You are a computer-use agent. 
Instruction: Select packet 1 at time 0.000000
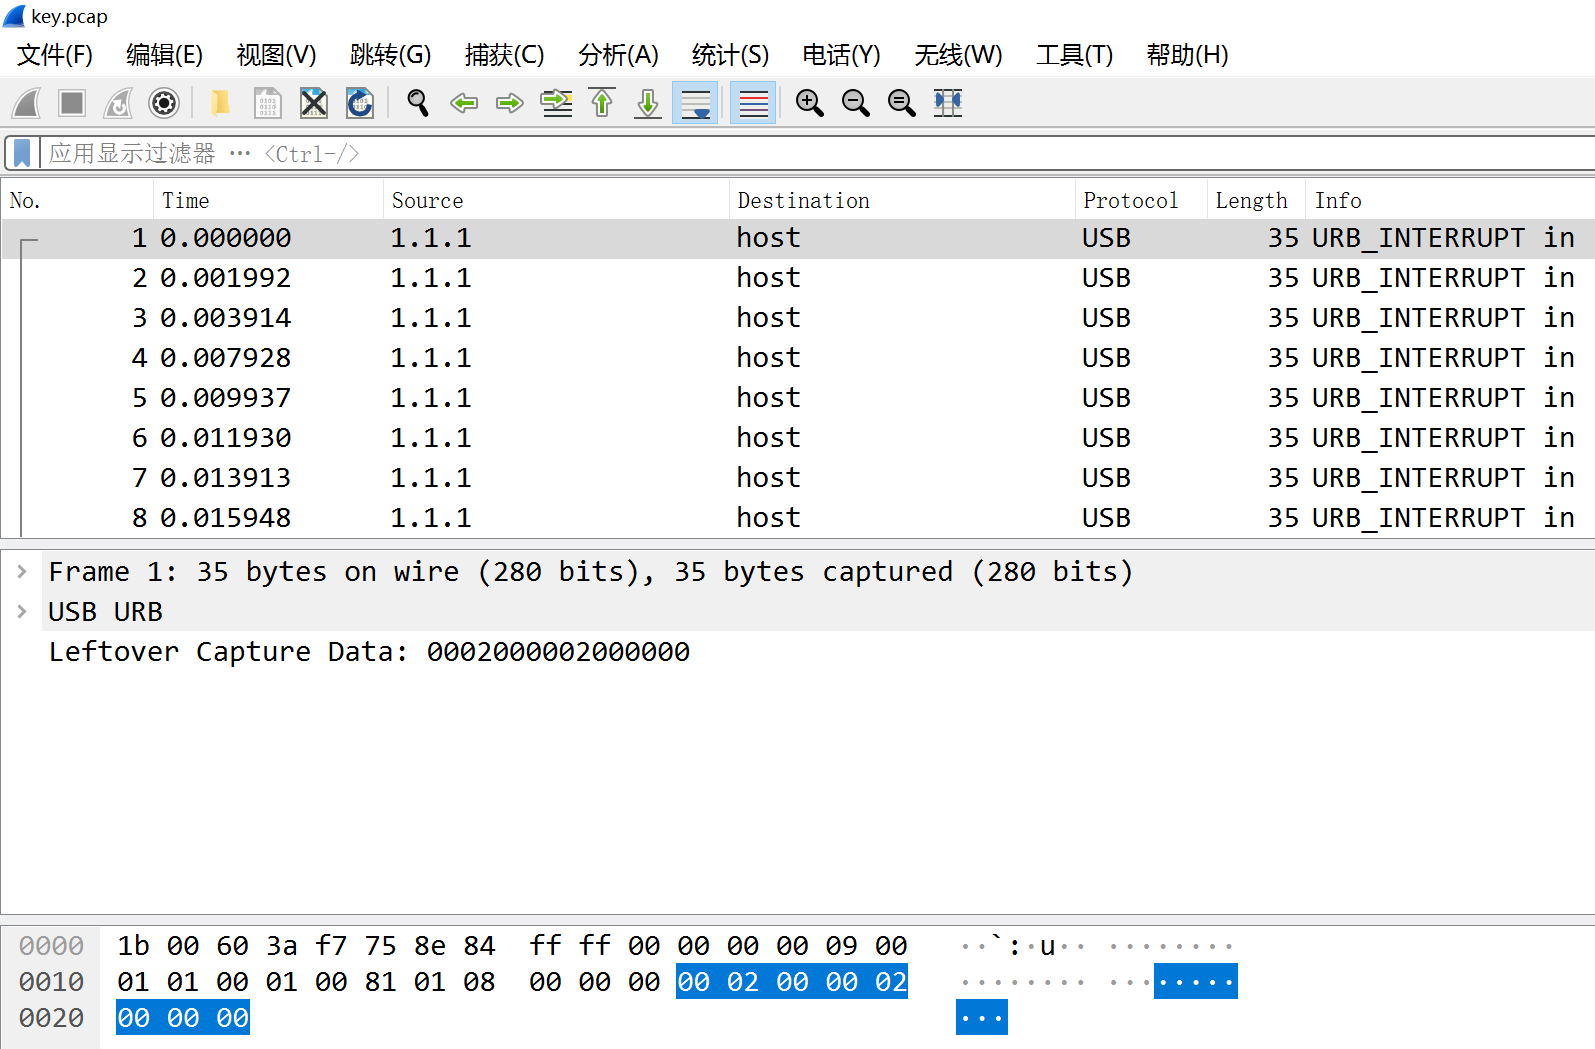tap(798, 238)
